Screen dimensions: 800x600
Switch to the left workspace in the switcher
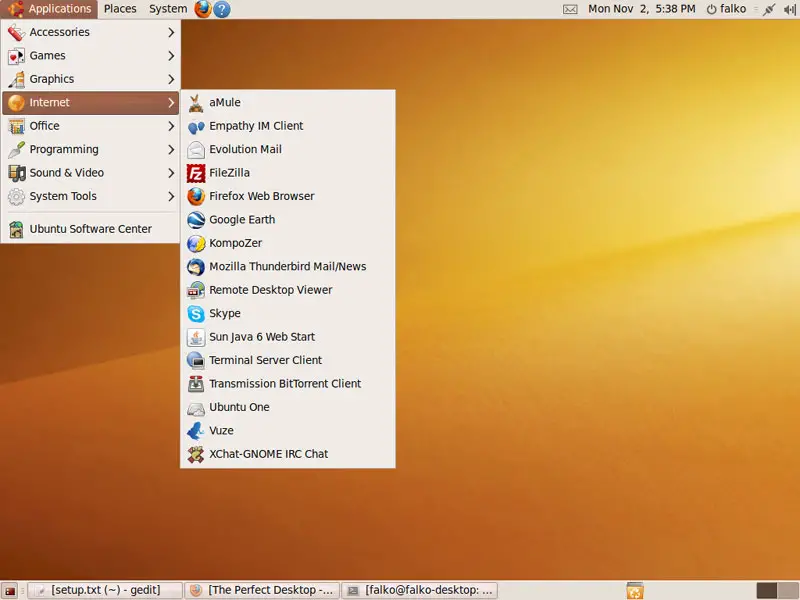point(766,591)
